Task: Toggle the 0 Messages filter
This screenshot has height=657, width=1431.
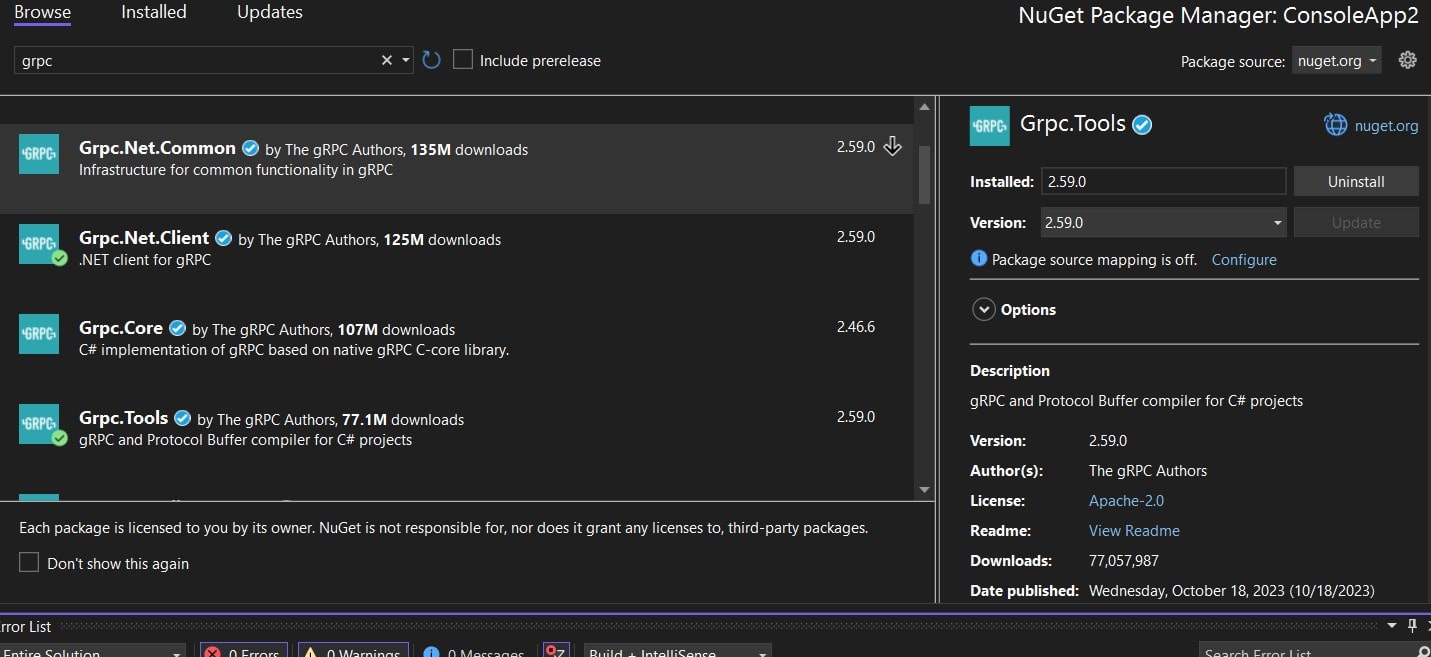Action: pos(475,652)
